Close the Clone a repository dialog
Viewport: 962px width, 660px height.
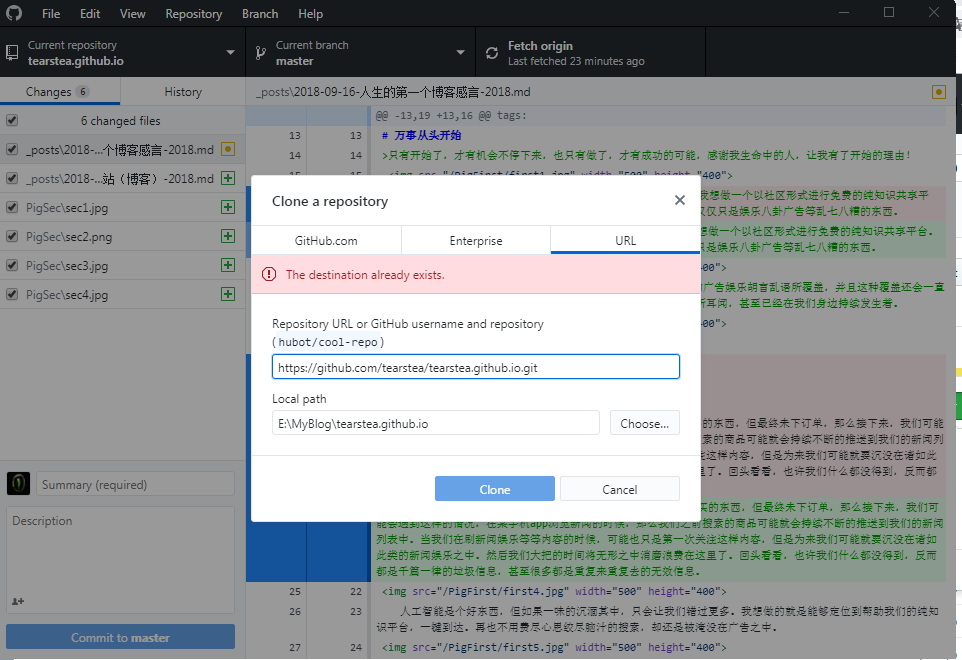(680, 200)
